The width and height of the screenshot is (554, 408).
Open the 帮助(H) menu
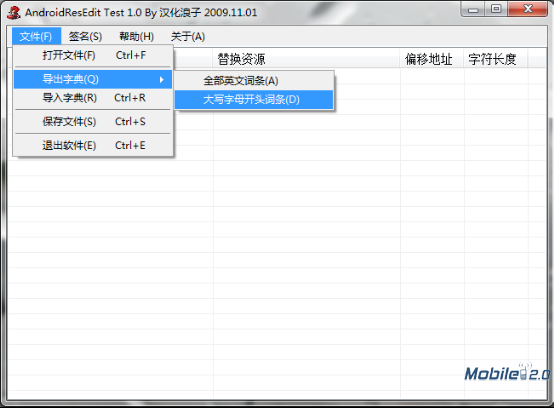136,36
